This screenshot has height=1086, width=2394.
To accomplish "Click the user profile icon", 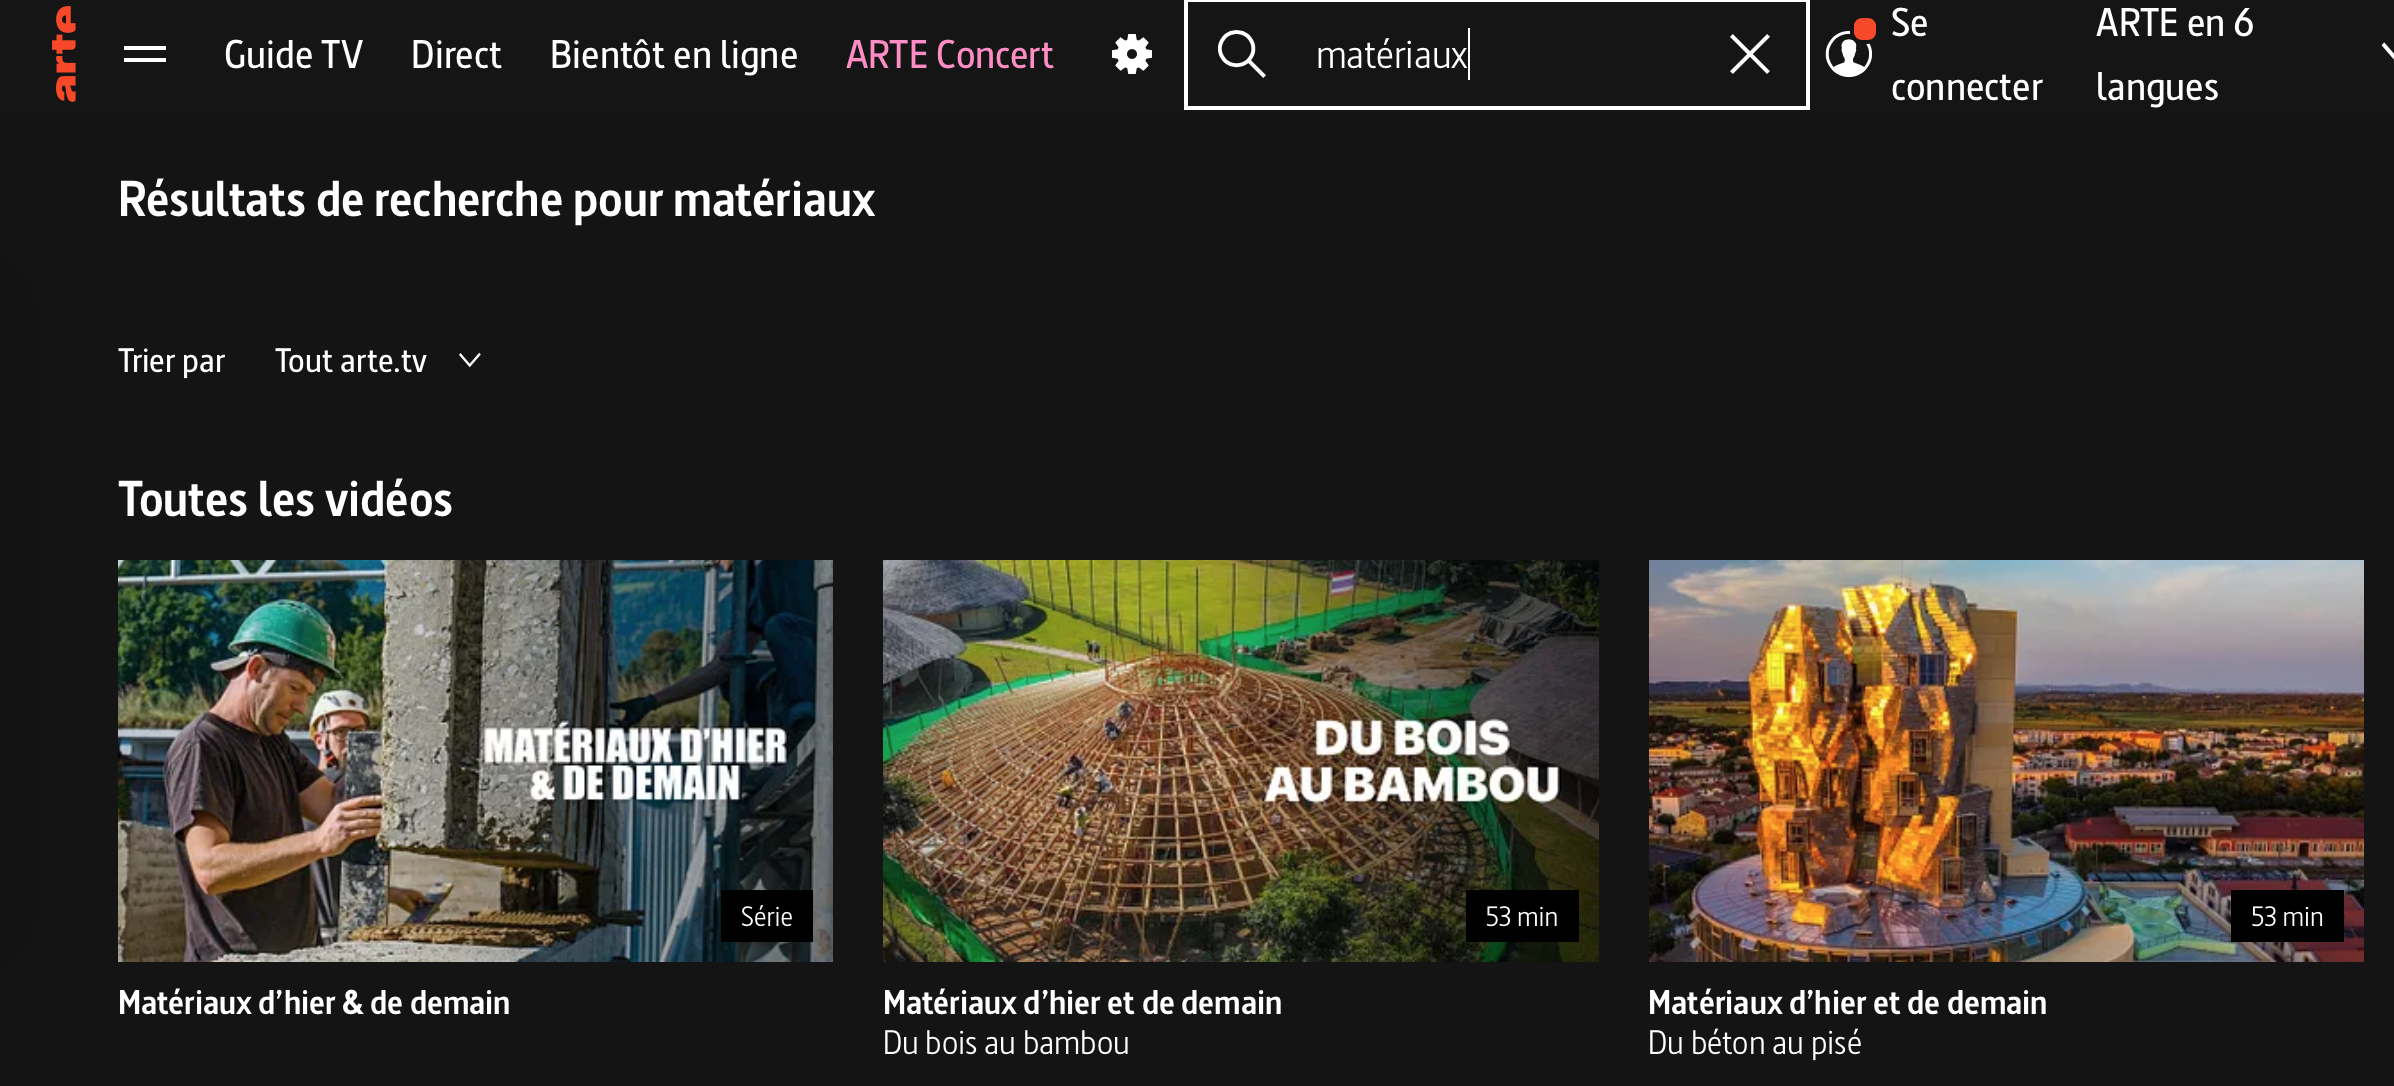I will 1849,54.
